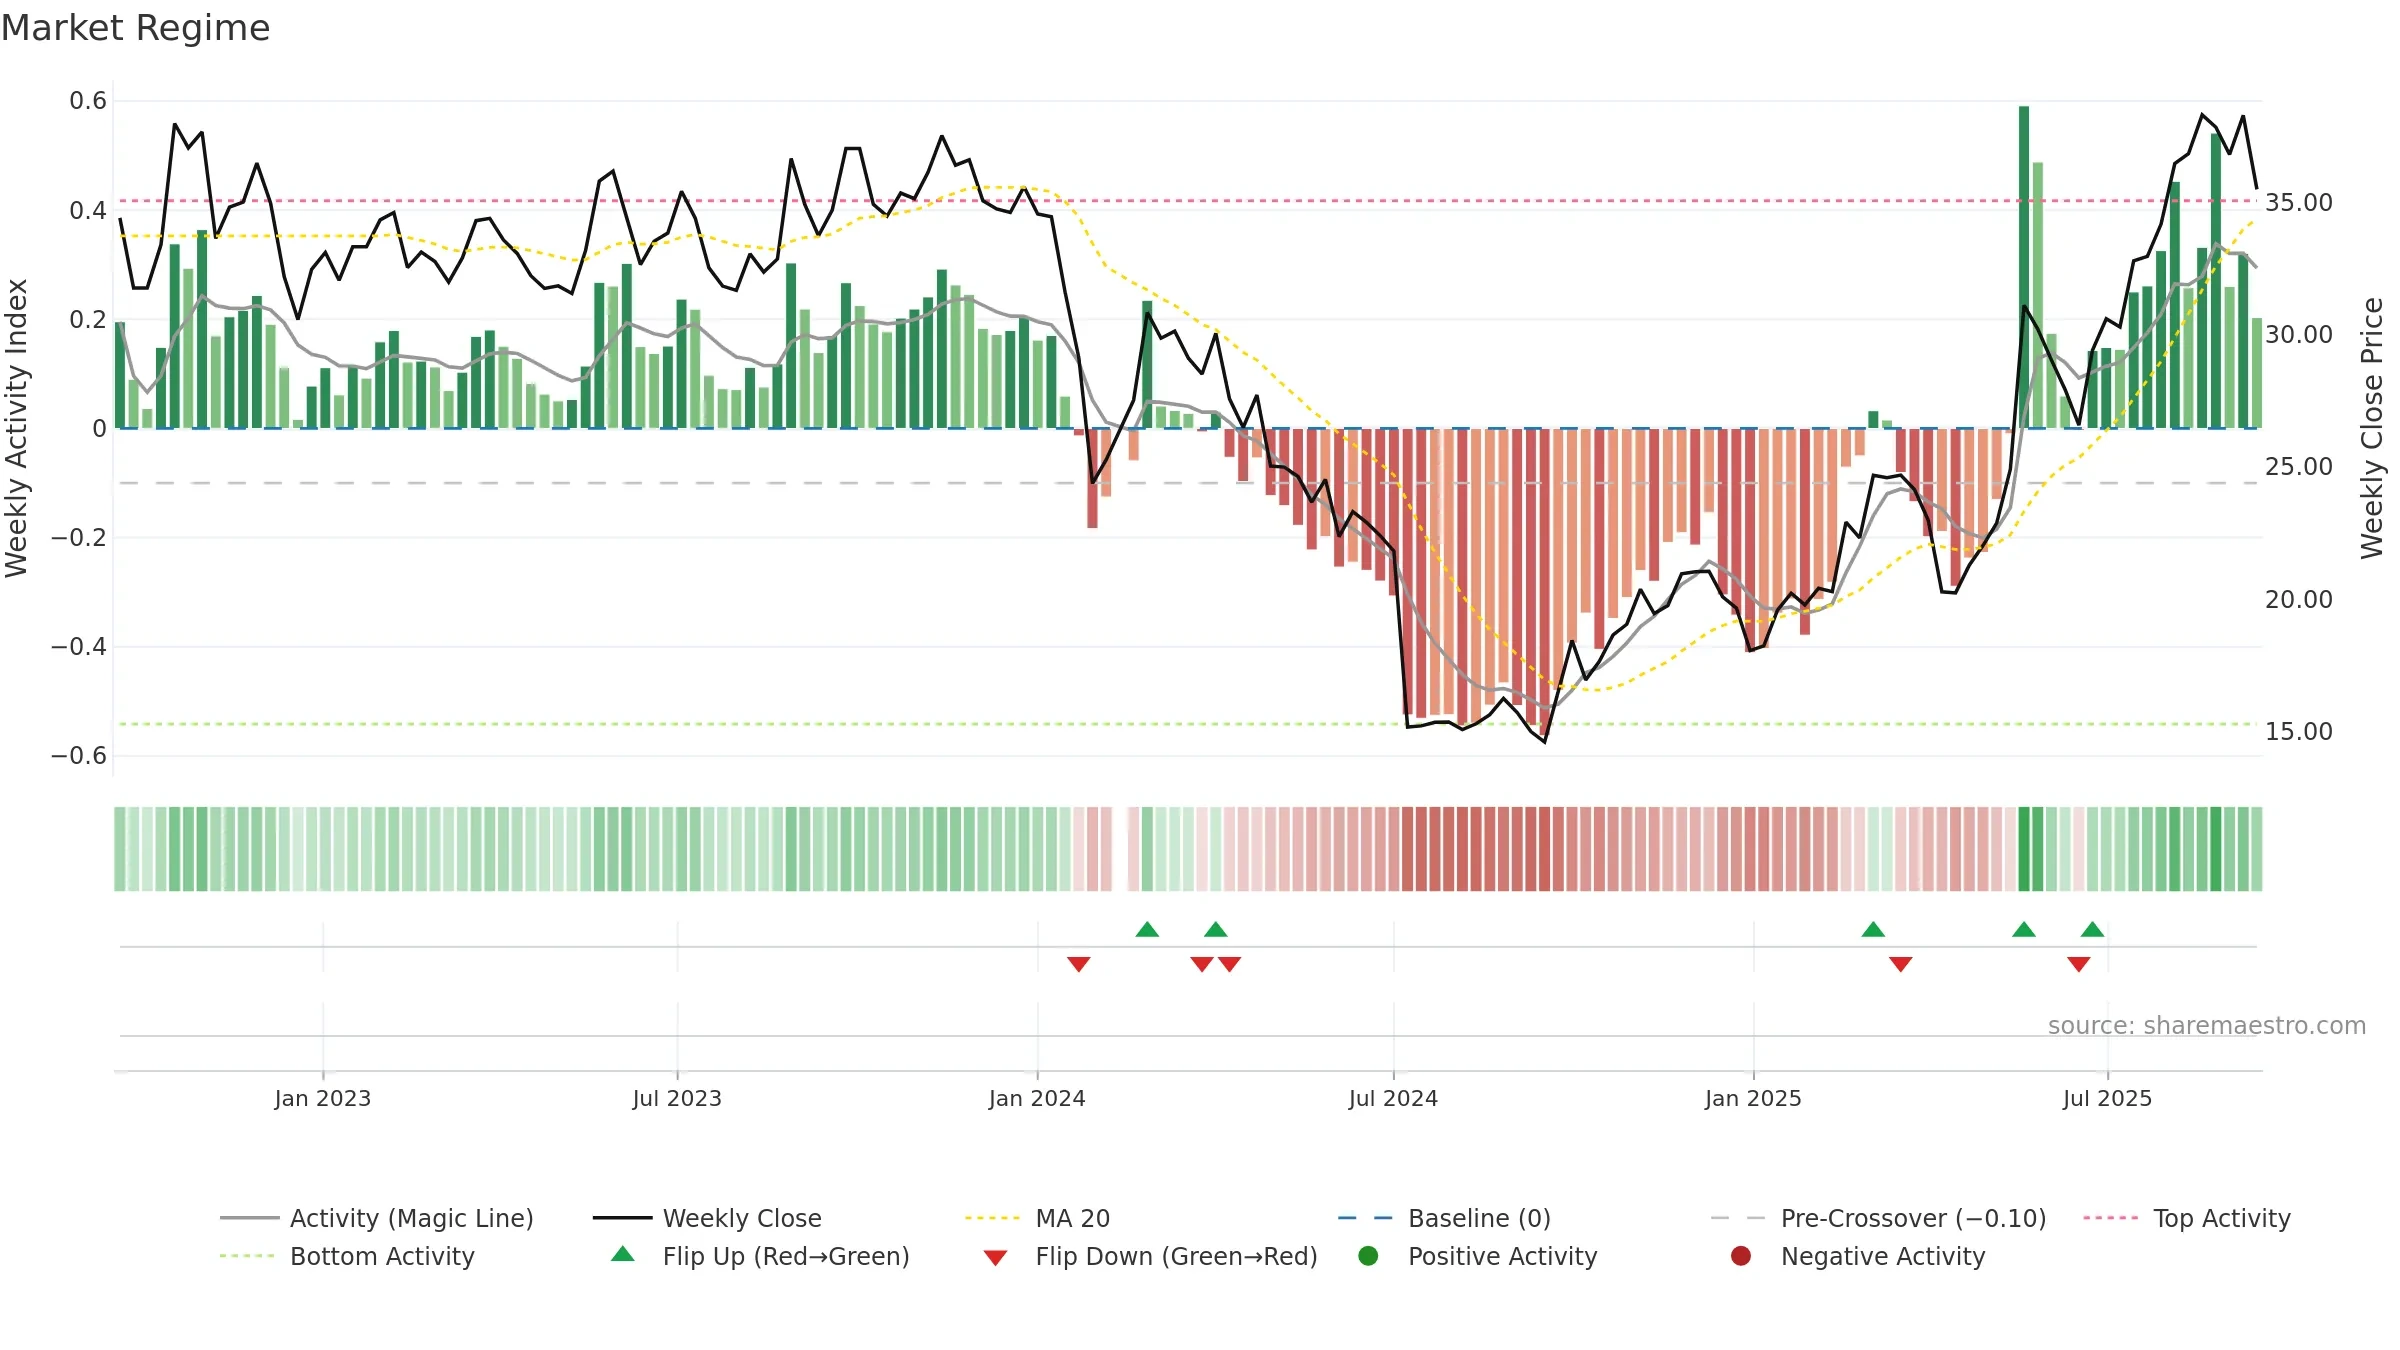Click the −0.4 activity axis value
Viewport: 2400px width, 1350px height.
click(x=79, y=646)
